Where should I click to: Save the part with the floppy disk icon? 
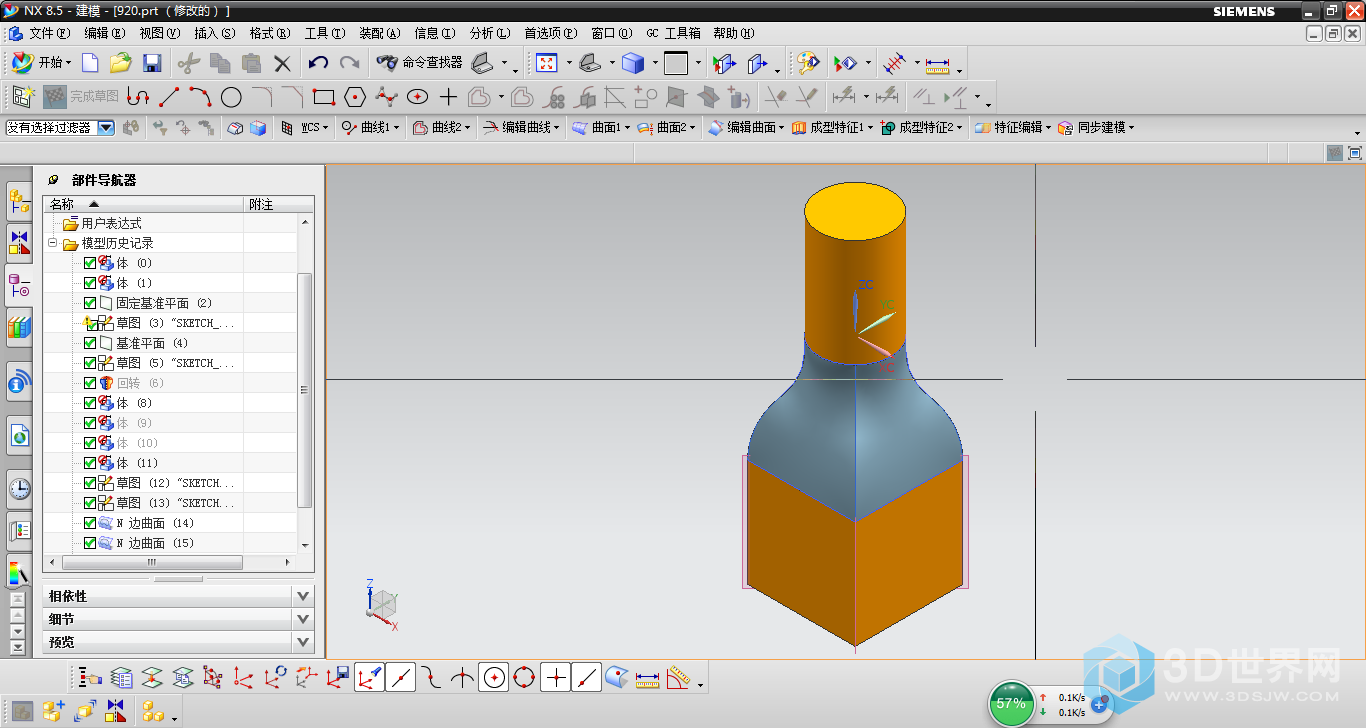pyautogui.click(x=152, y=63)
